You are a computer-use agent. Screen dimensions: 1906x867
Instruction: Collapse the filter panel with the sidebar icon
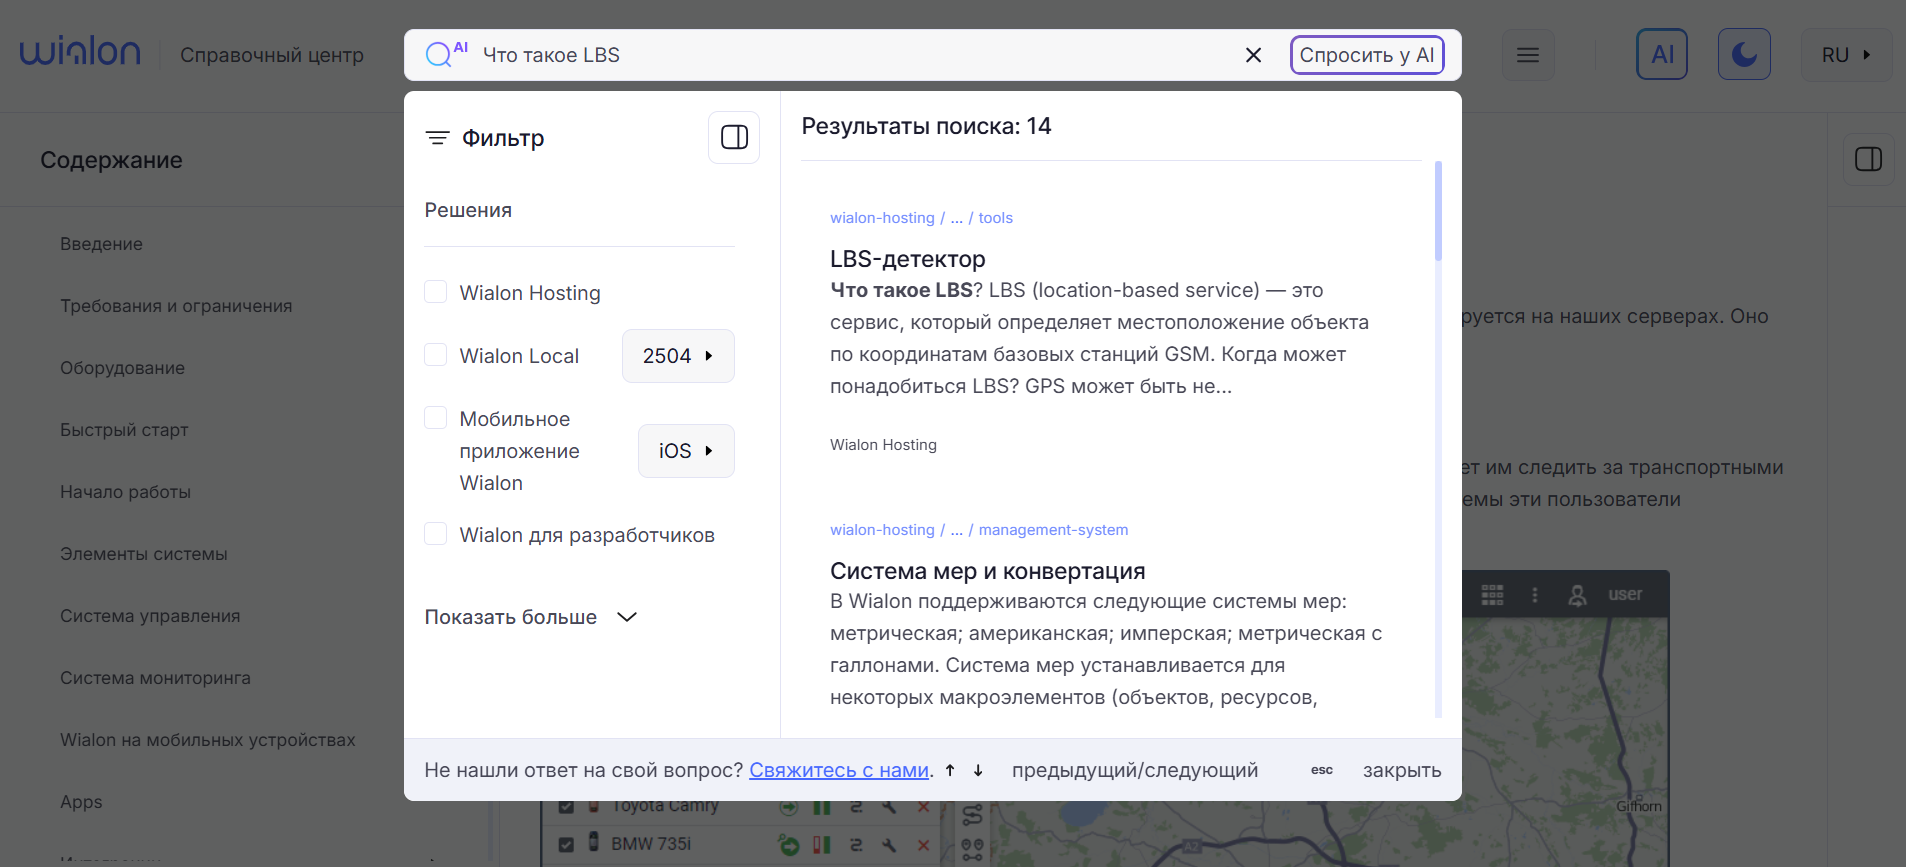(x=734, y=137)
